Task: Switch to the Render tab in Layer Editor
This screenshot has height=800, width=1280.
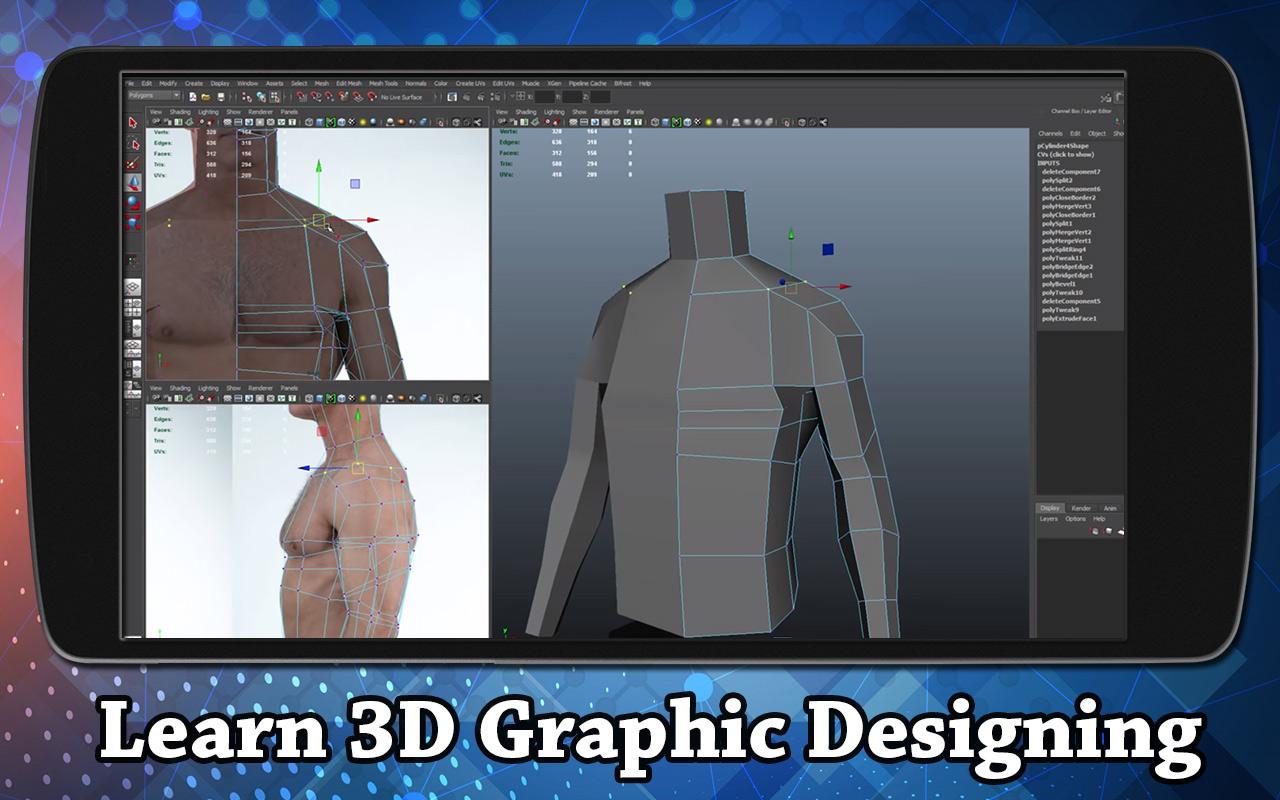Action: (1081, 508)
